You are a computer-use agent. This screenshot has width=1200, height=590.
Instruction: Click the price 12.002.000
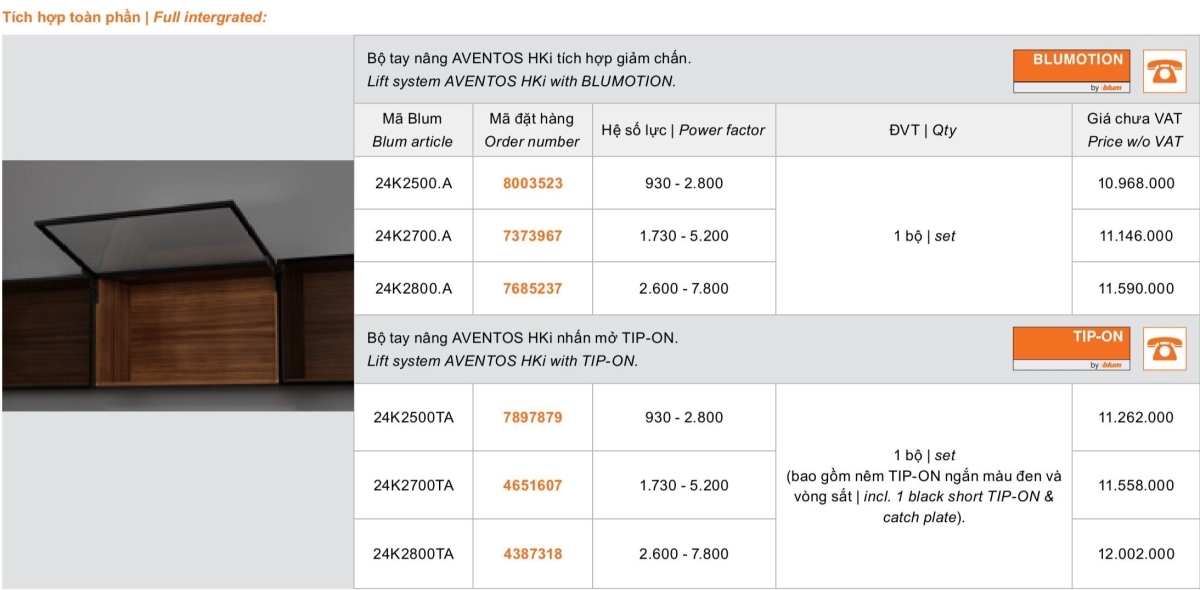(1136, 553)
